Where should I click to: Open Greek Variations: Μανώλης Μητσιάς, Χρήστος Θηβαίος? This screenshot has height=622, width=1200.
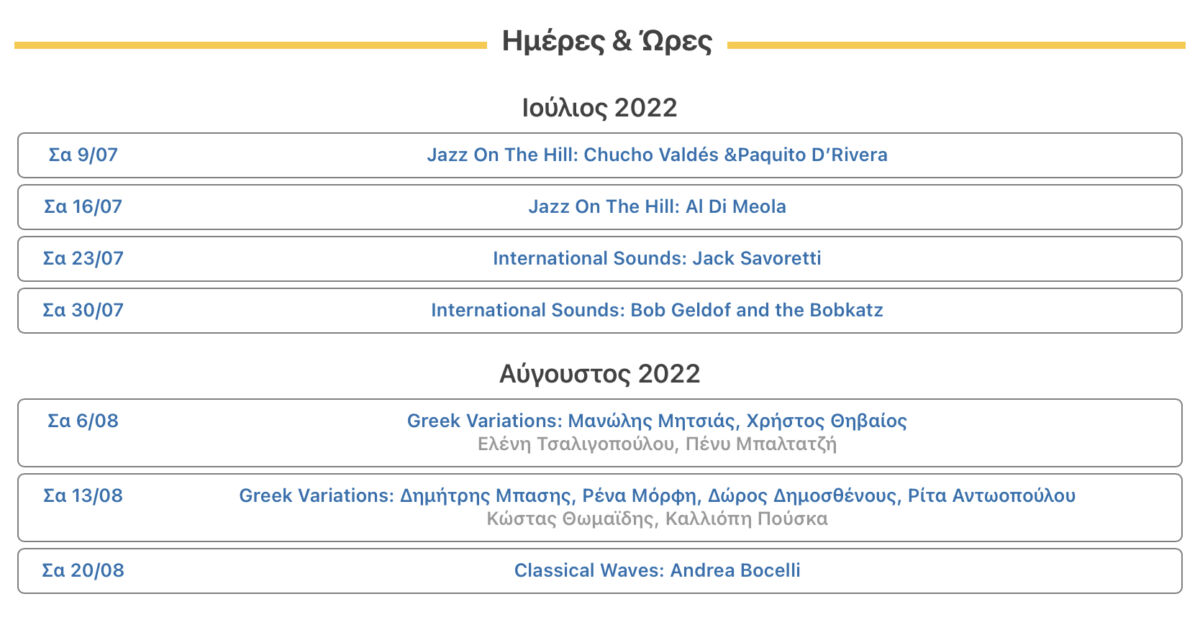656,421
